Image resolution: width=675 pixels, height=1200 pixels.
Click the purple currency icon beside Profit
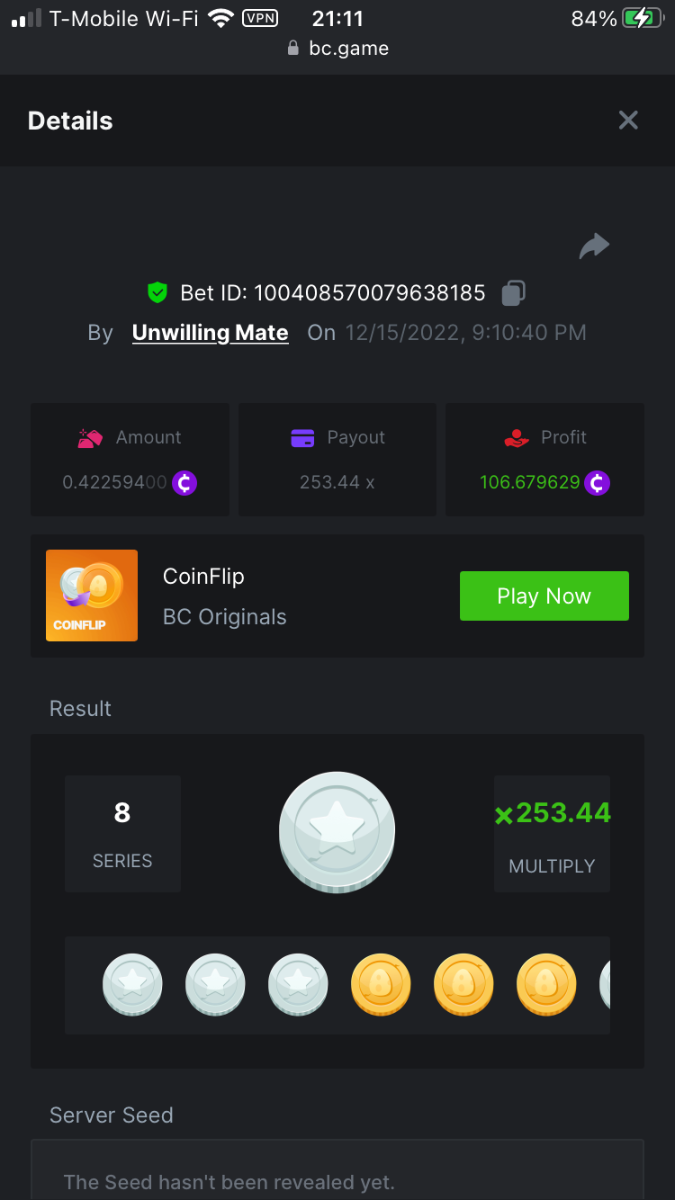(x=597, y=483)
